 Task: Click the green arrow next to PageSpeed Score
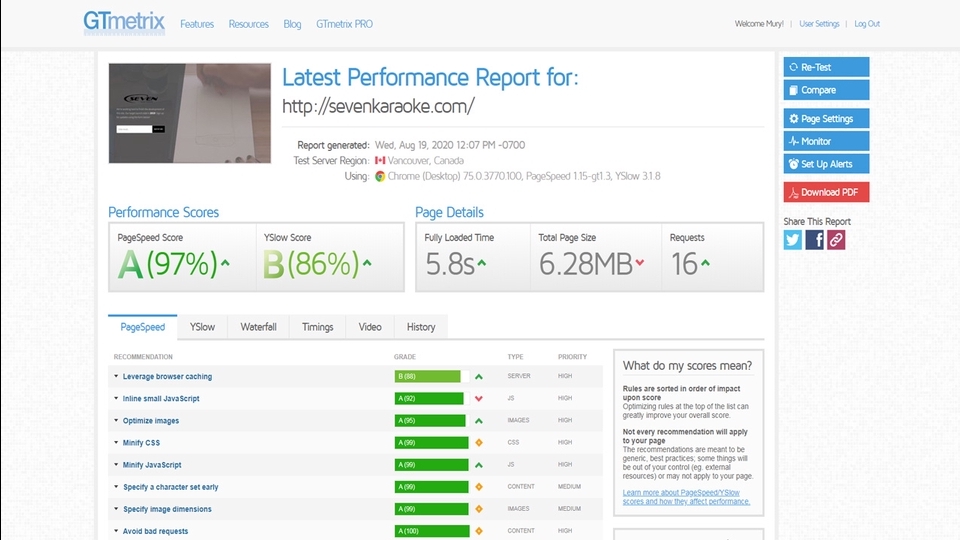(225, 263)
